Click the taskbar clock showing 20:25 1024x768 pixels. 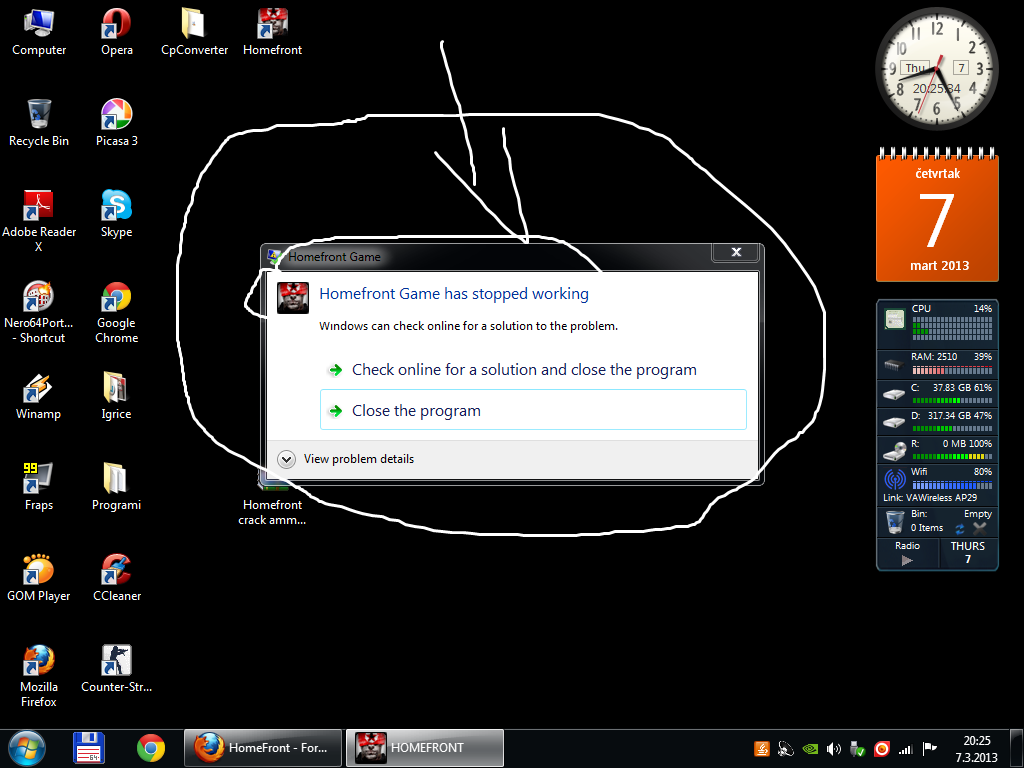[x=976, y=749]
